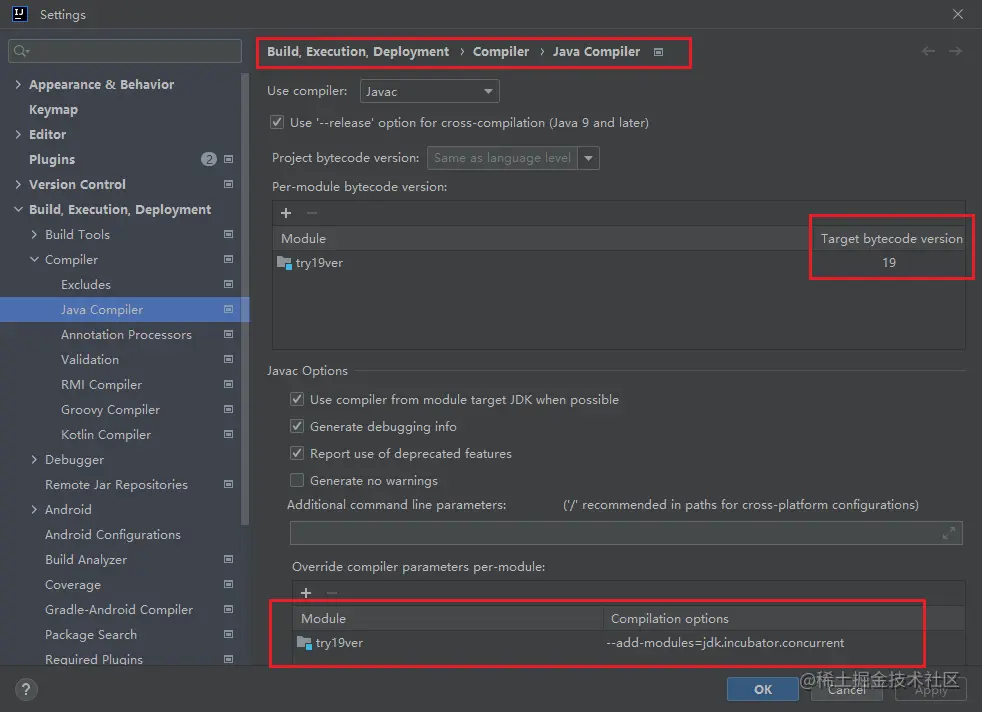Click the project-level icon beside Gradle-Android Compiler
Viewport: 982px width, 712px height.
[229, 609]
